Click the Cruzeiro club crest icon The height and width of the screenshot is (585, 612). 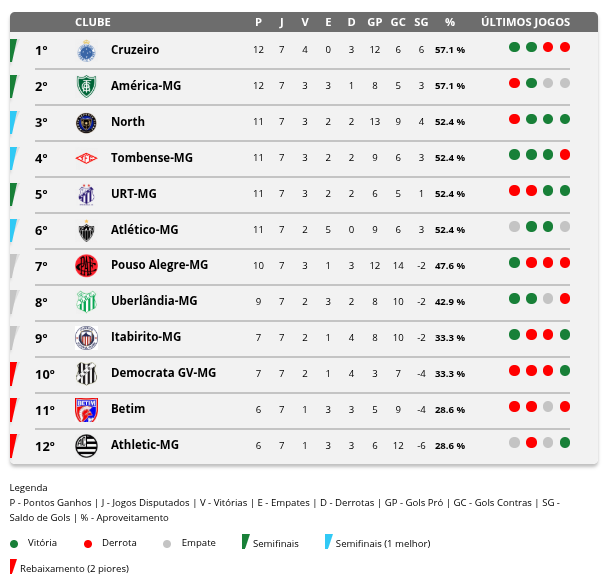[x=86, y=50]
